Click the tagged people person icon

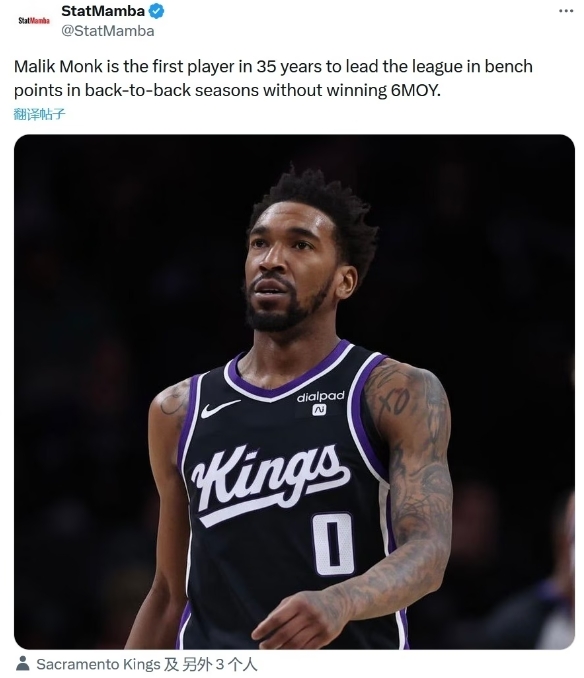click(22, 663)
